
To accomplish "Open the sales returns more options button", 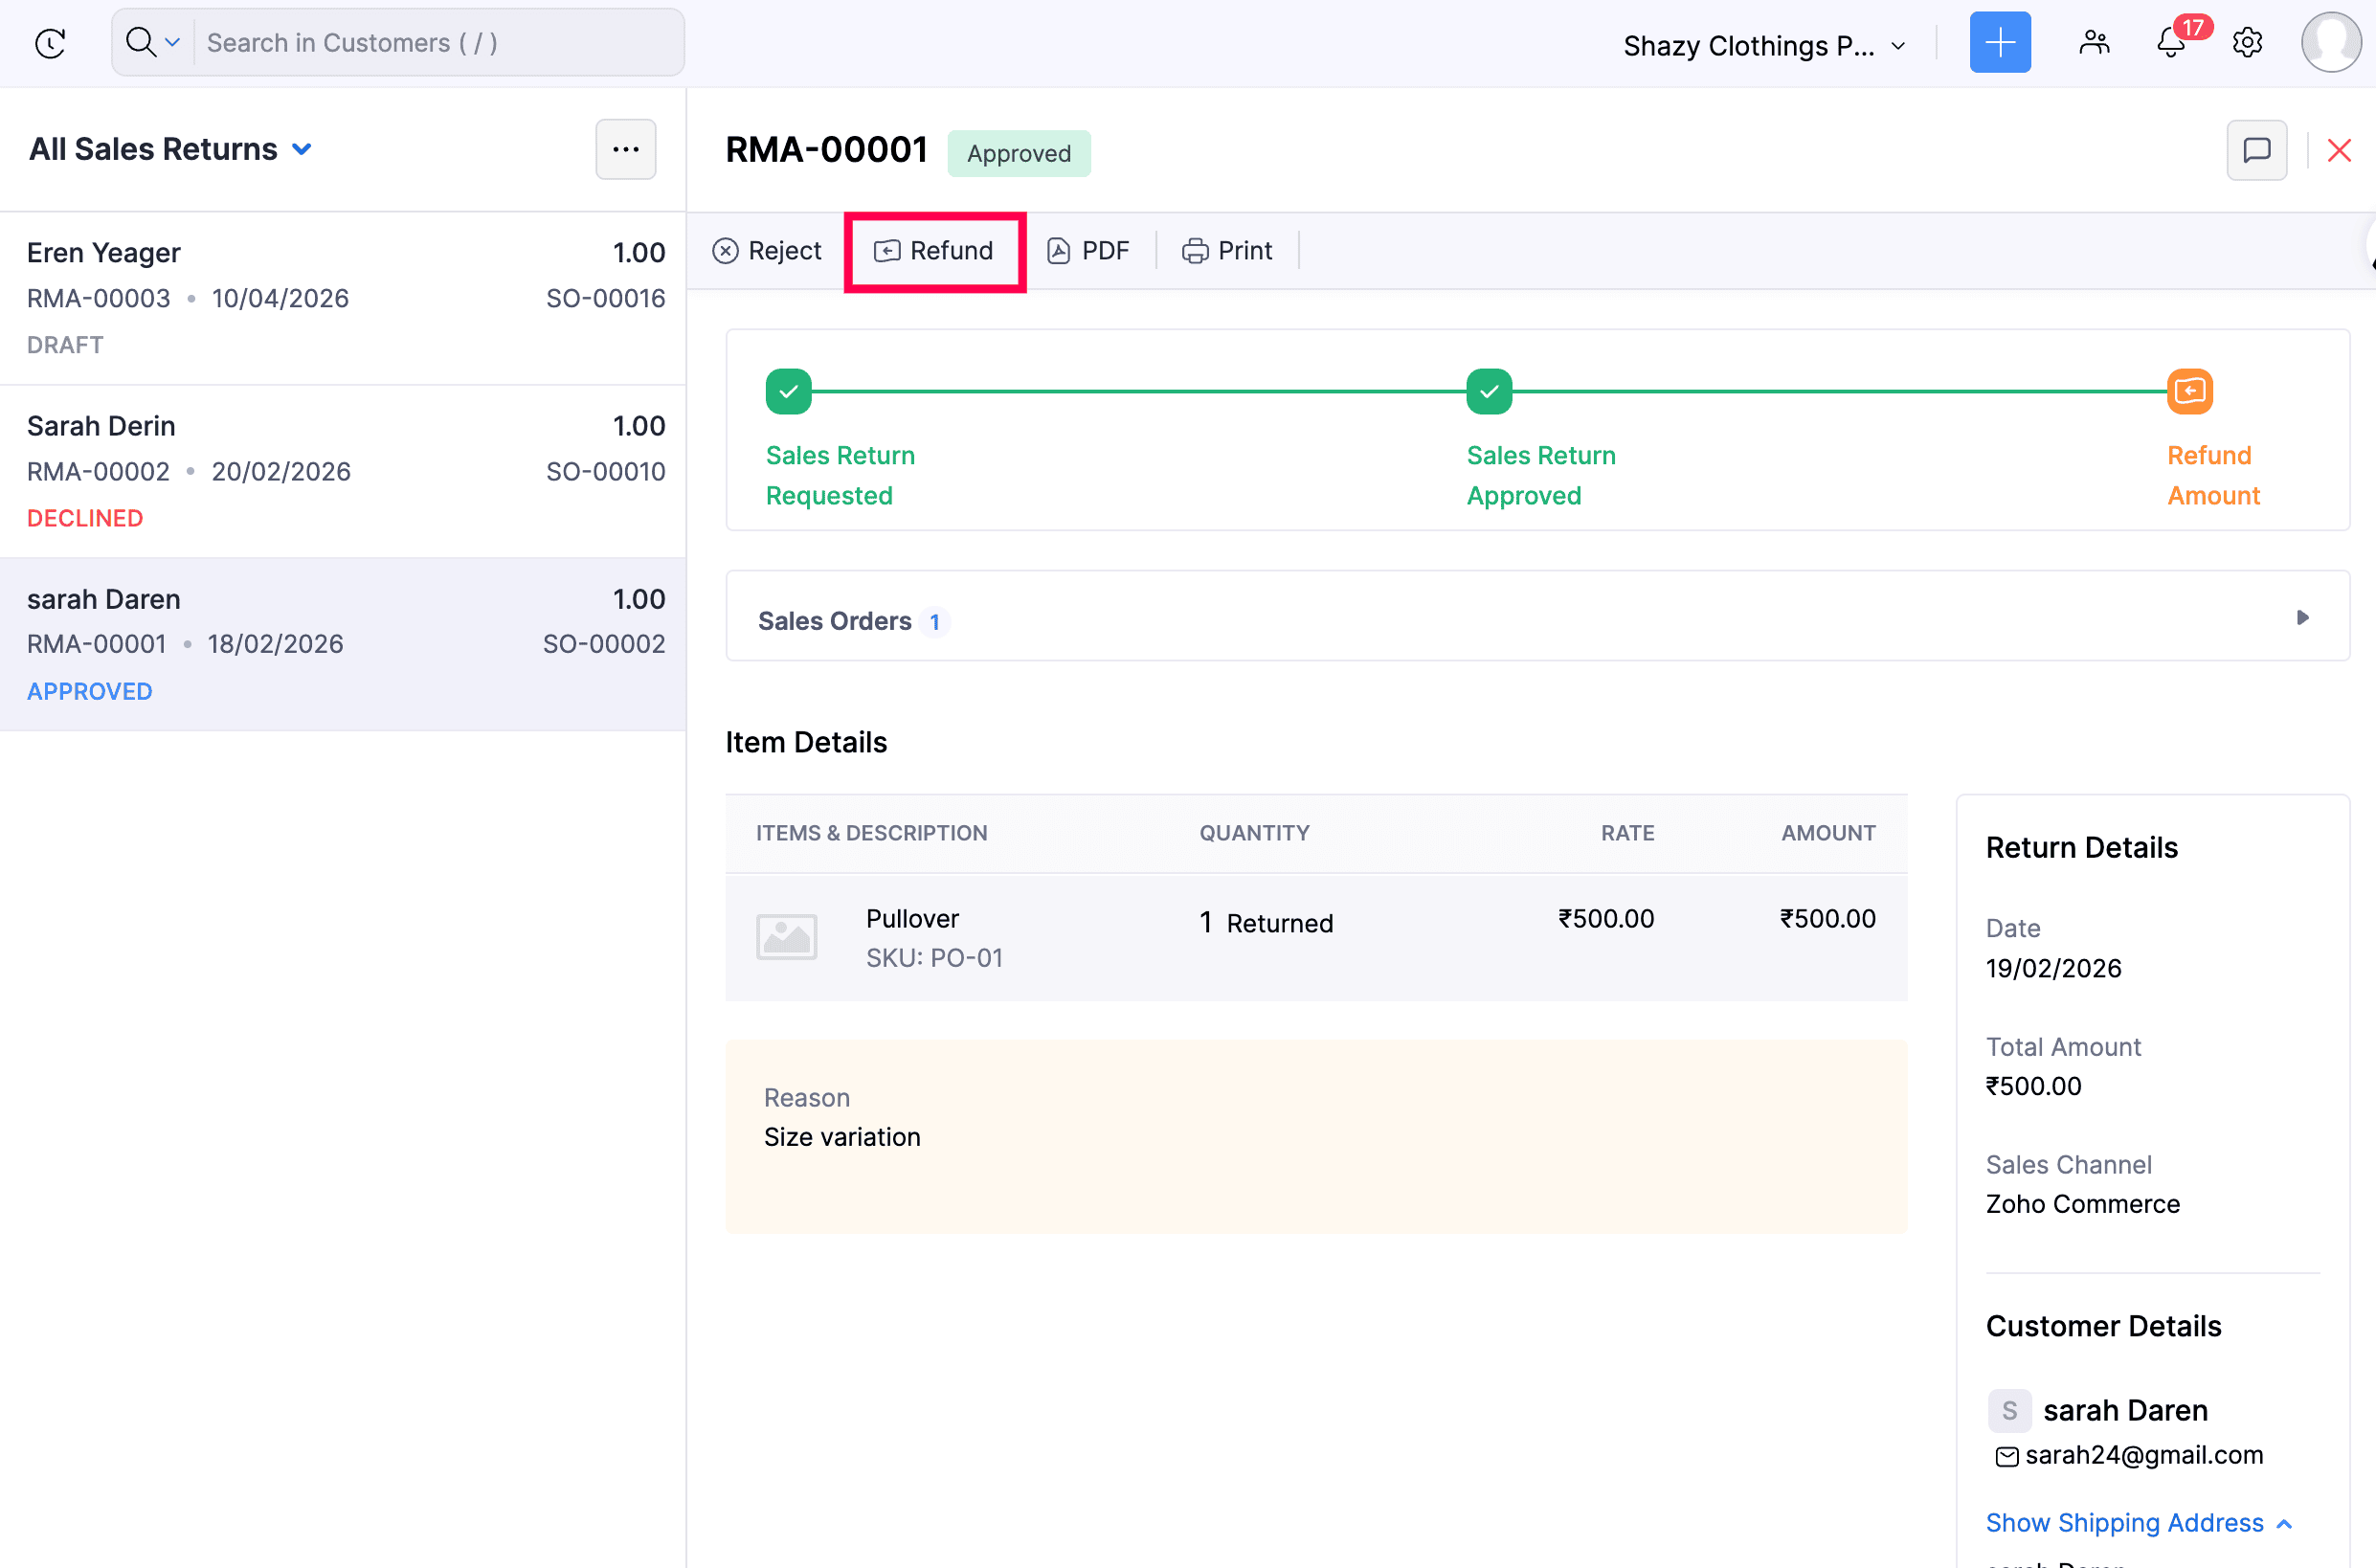I will pyautogui.click(x=625, y=149).
